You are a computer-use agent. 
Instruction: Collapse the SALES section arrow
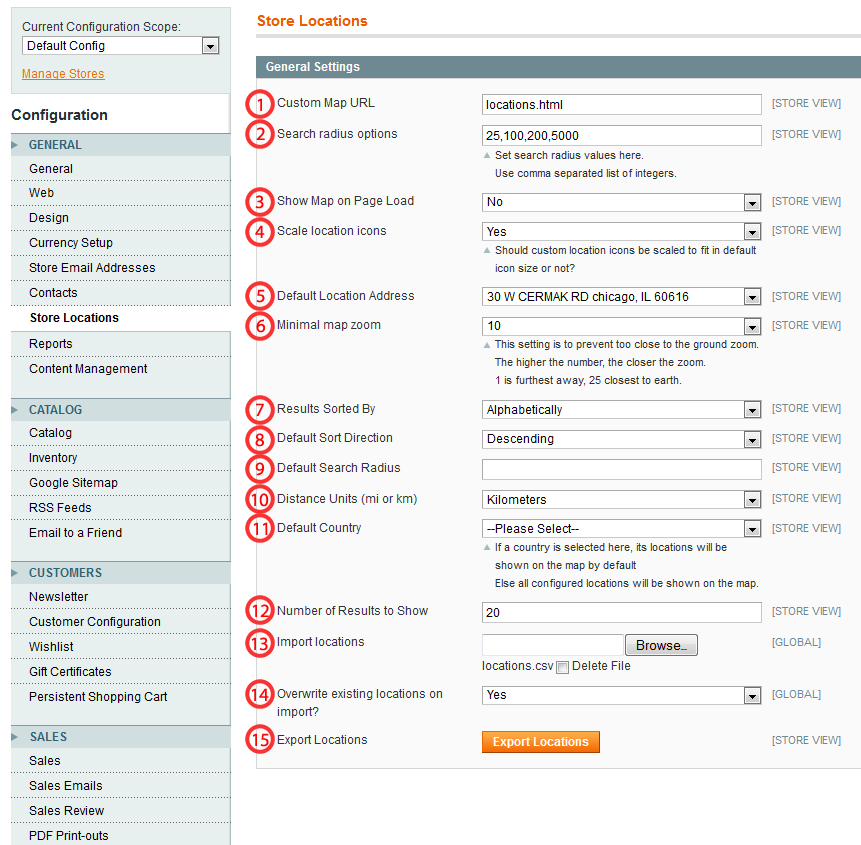pyautogui.click(x=15, y=737)
